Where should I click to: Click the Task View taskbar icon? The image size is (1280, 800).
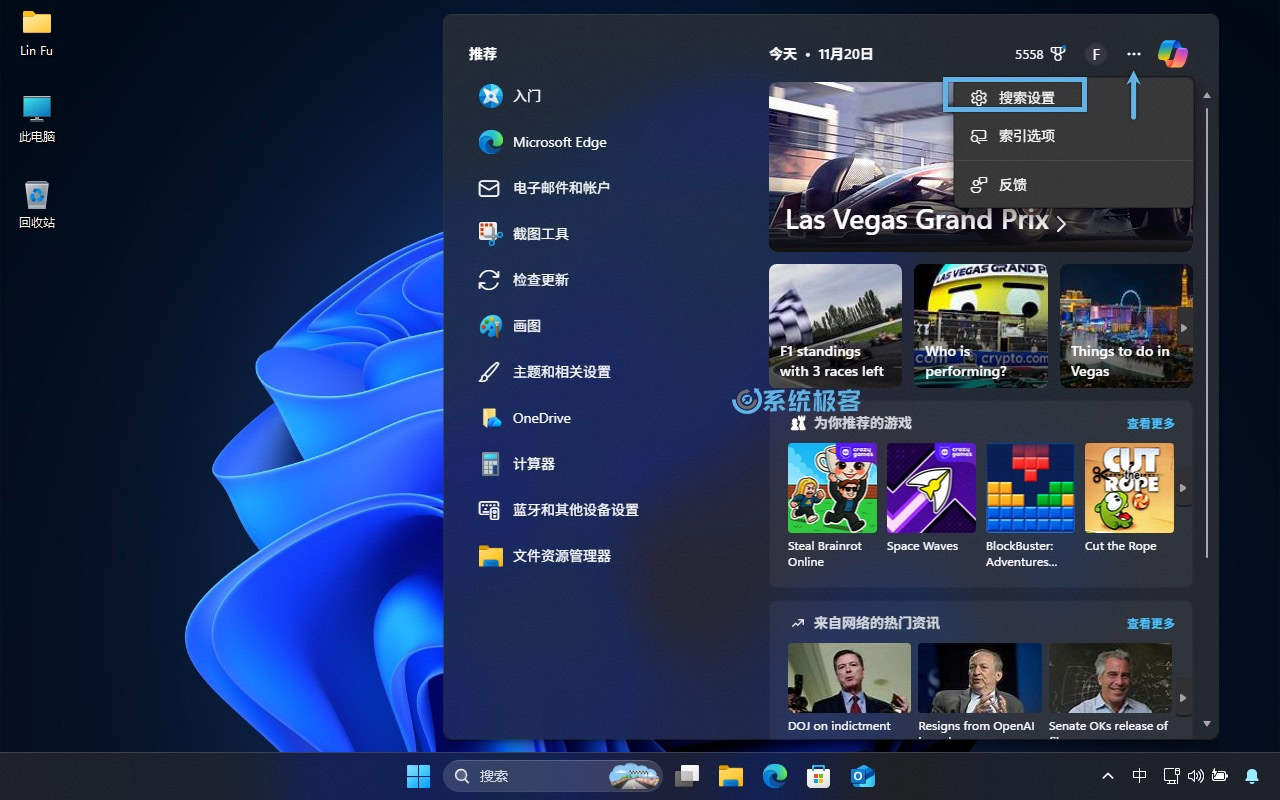pyautogui.click(x=687, y=776)
